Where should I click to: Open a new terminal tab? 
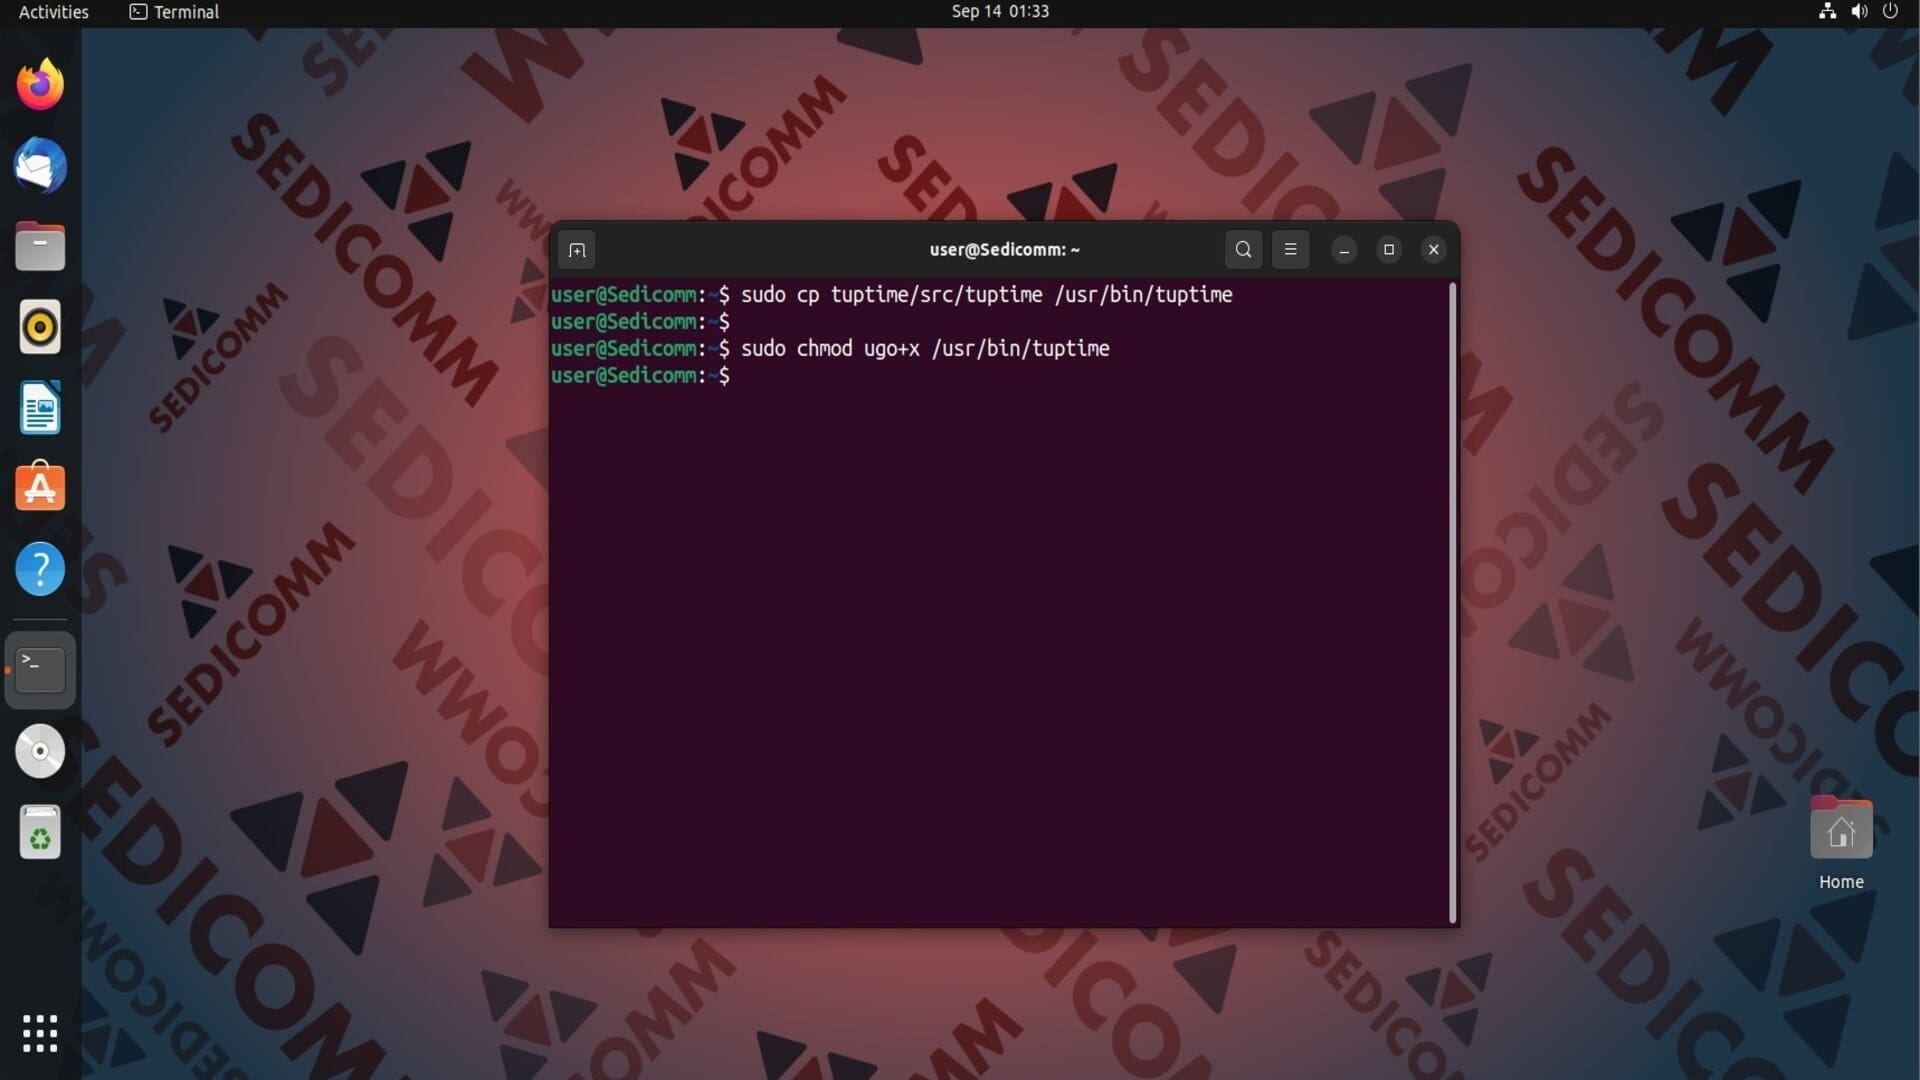577,250
